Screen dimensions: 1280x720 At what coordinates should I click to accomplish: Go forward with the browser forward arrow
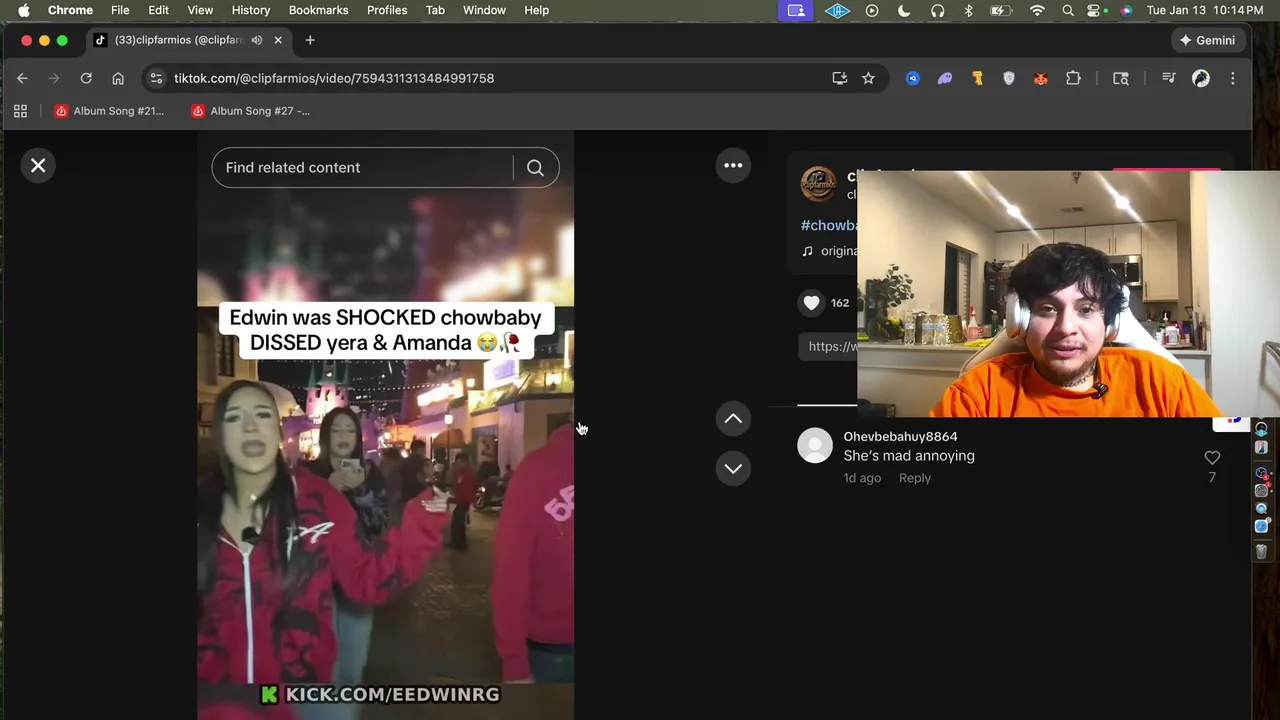coord(54,78)
